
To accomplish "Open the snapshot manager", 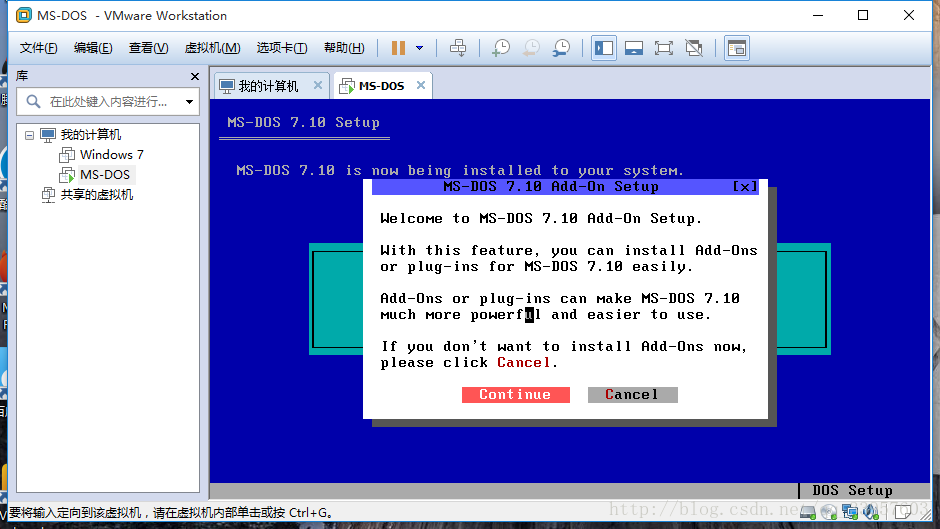I will pos(561,48).
